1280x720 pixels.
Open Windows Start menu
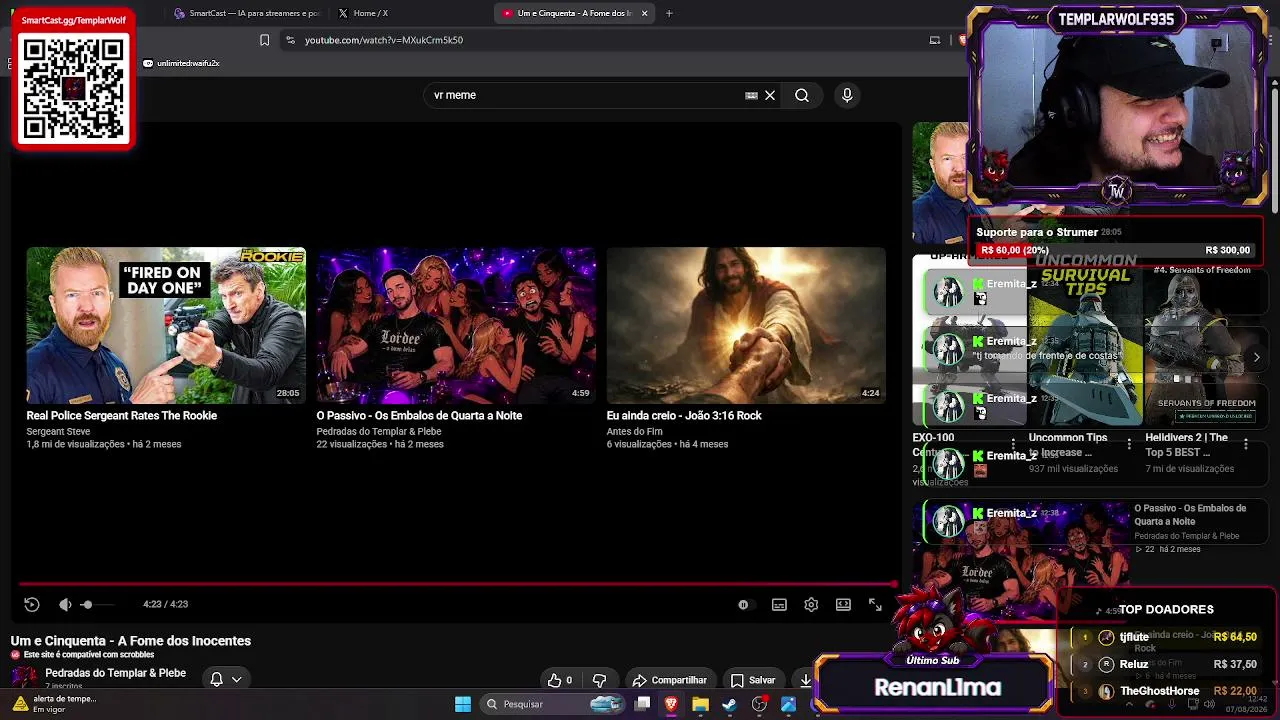(x=463, y=704)
